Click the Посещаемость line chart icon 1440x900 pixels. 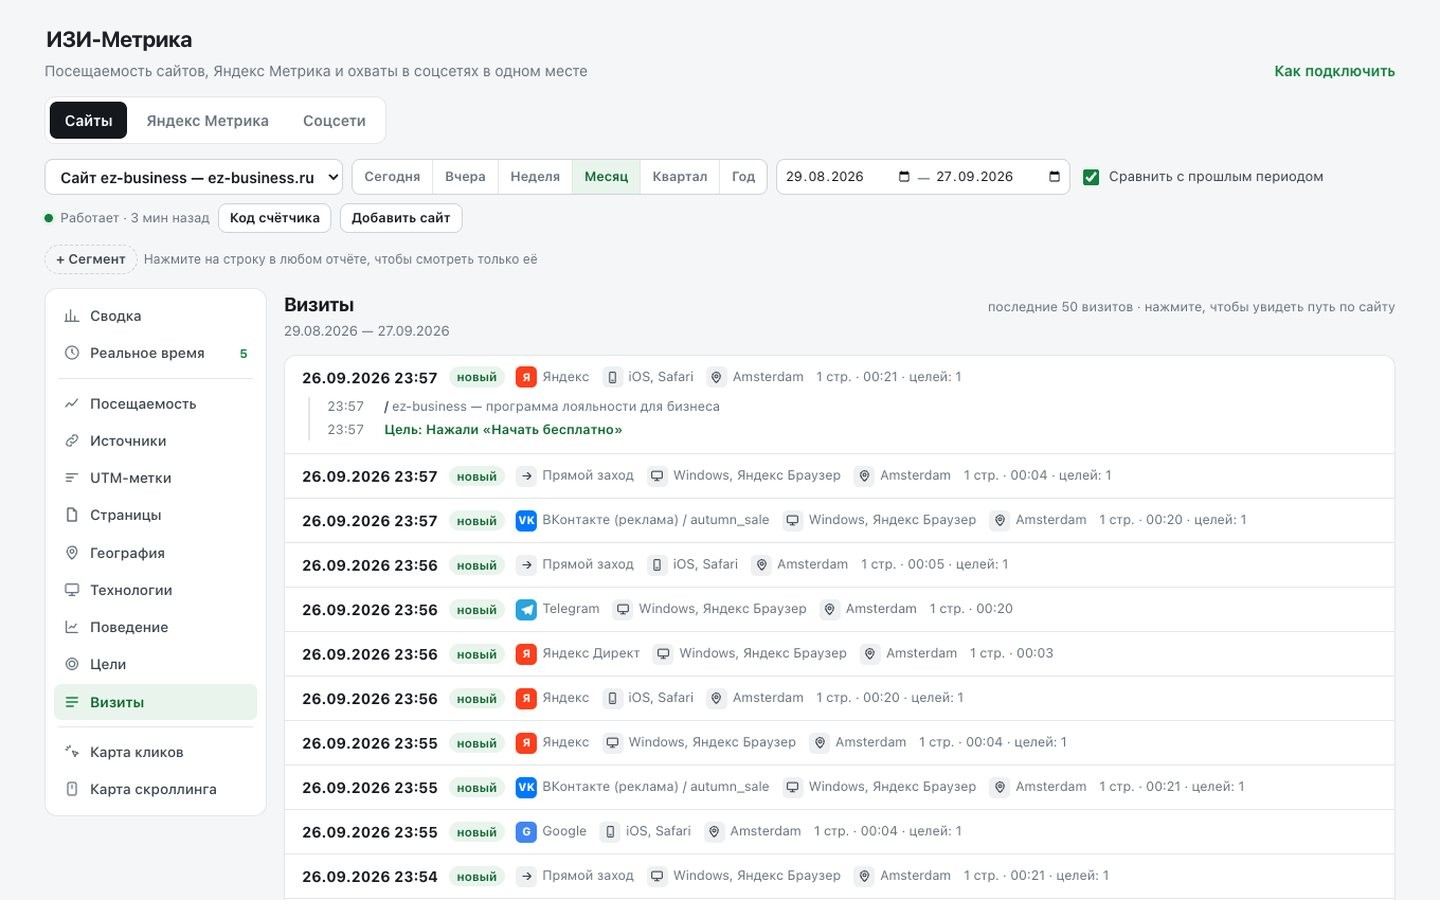pyautogui.click(x=72, y=404)
